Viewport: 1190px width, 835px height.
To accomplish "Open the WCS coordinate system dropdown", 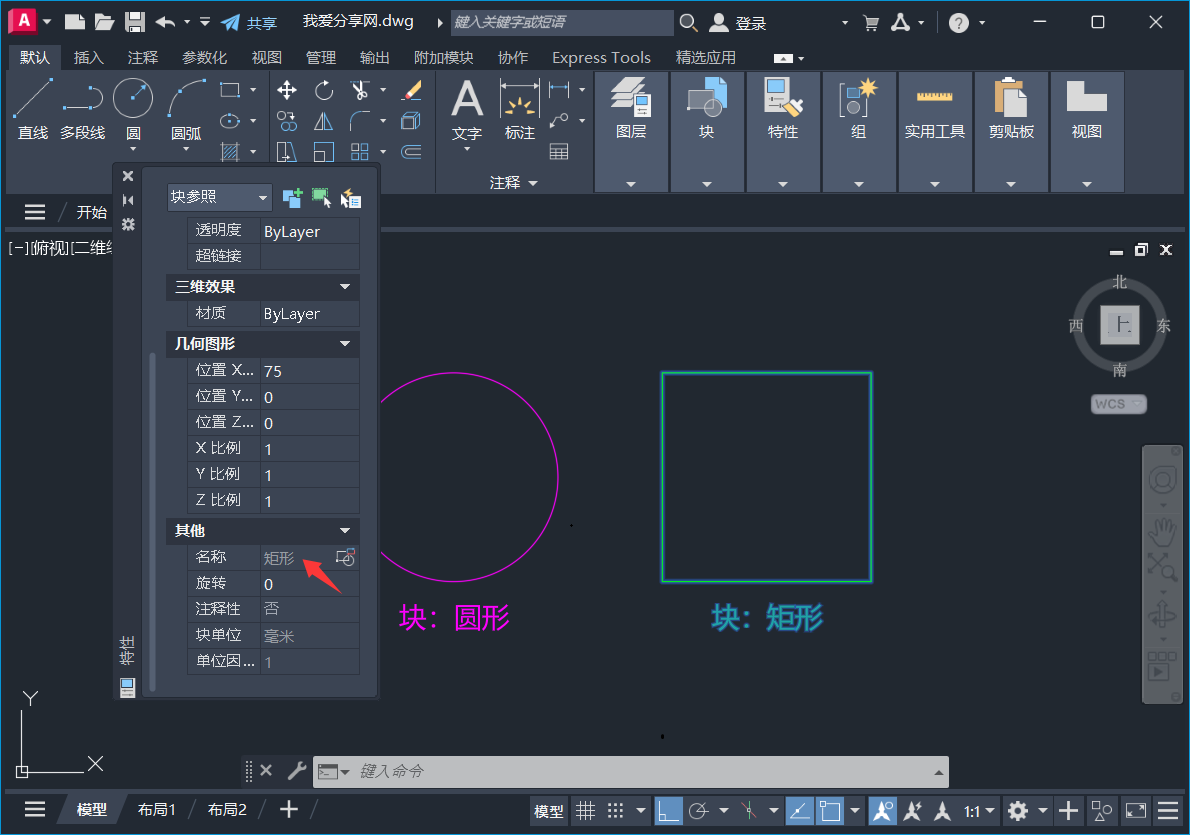I will [1119, 404].
